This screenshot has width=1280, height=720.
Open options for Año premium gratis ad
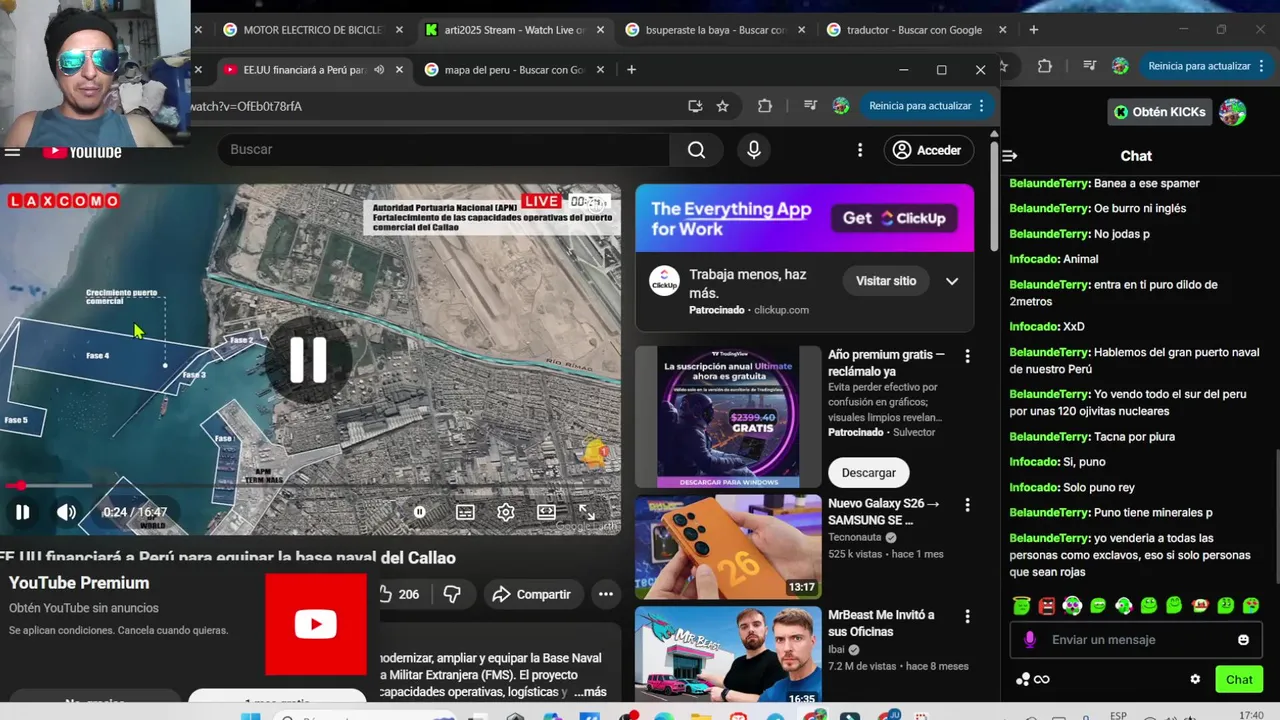coord(967,356)
